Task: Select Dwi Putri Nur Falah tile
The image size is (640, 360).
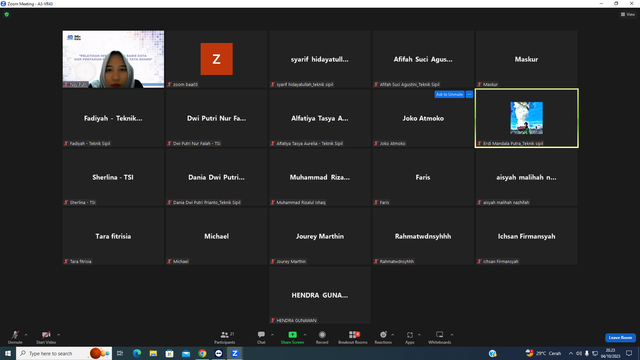Action: click(x=216, y=118)
